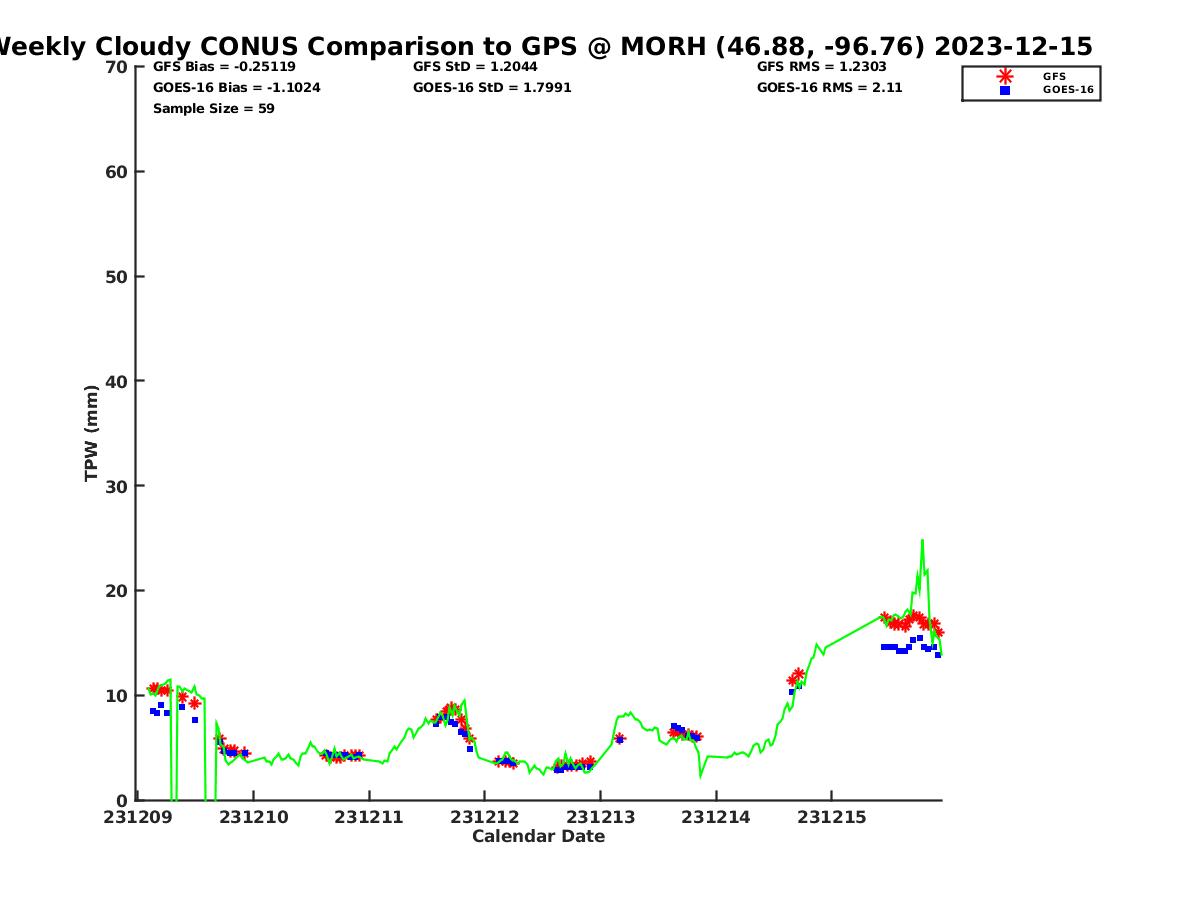Click the GFS Bias statistic text

(224, 67)
